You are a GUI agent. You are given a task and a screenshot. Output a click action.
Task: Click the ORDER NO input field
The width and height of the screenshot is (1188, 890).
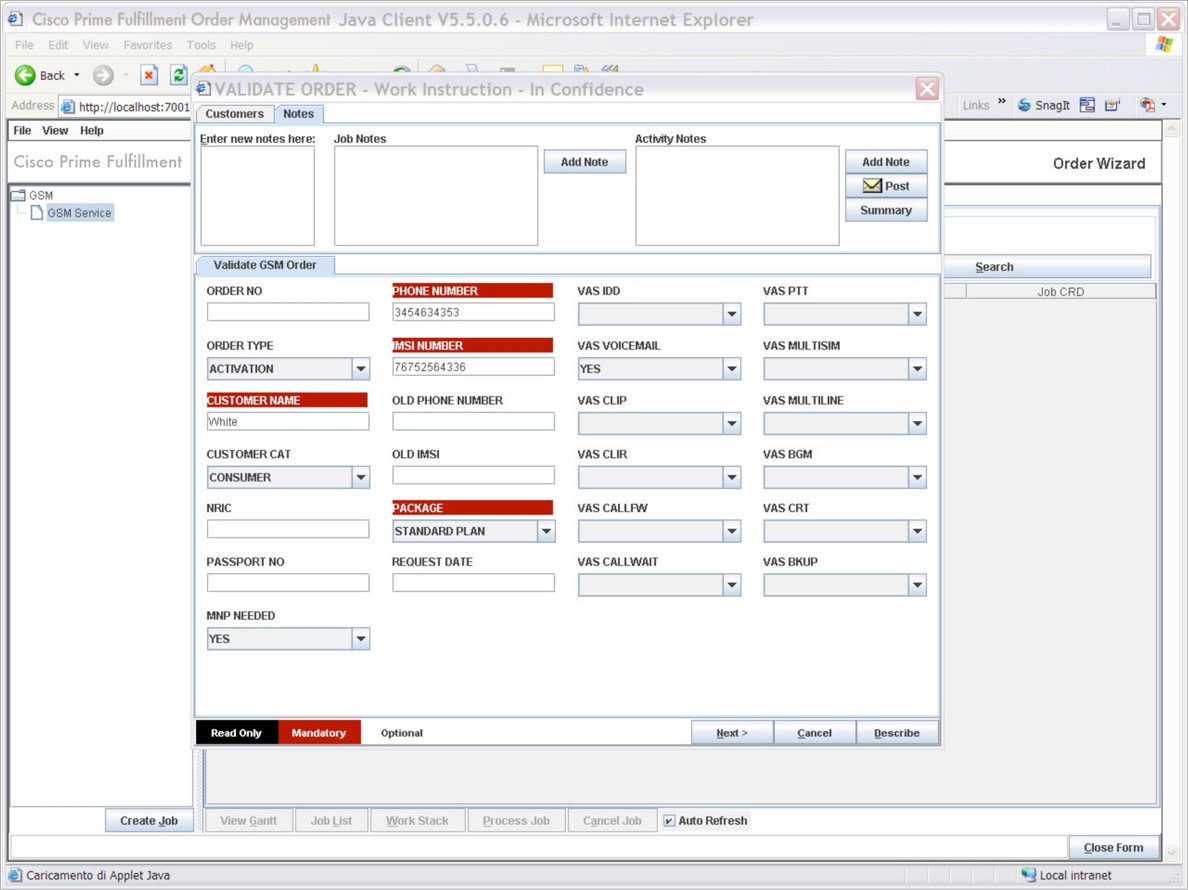(x=288, y=311)
